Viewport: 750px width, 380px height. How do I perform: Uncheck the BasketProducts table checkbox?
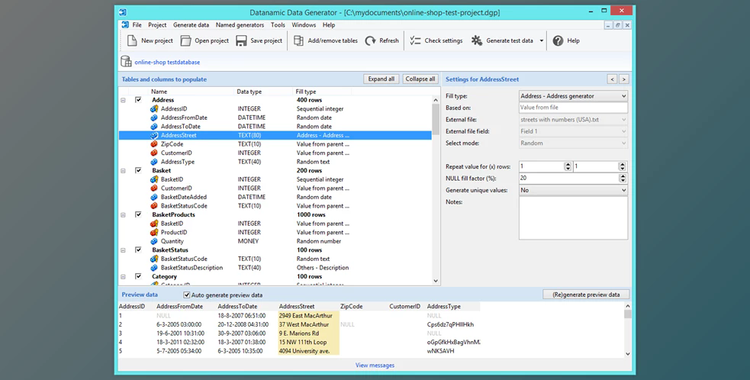(x=138, y=214)
